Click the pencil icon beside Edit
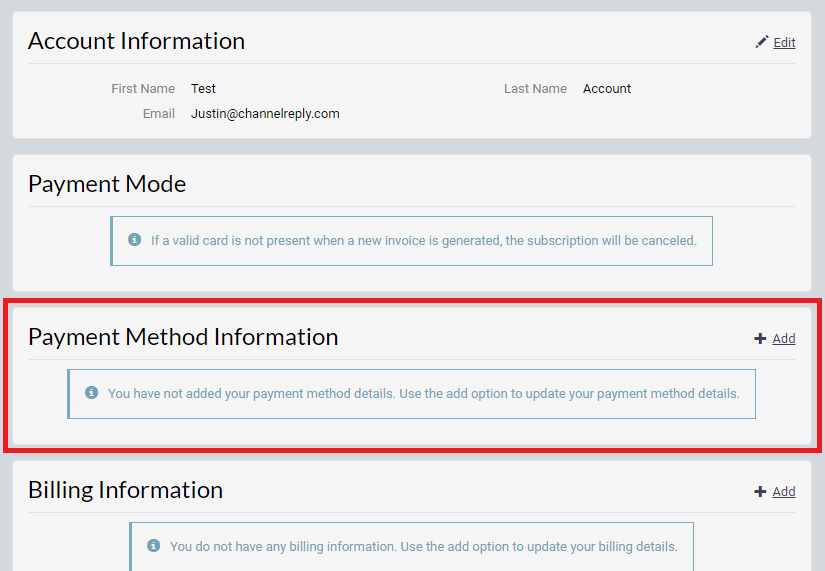Screen dimensions: 825x571 [x=761, y=42]
